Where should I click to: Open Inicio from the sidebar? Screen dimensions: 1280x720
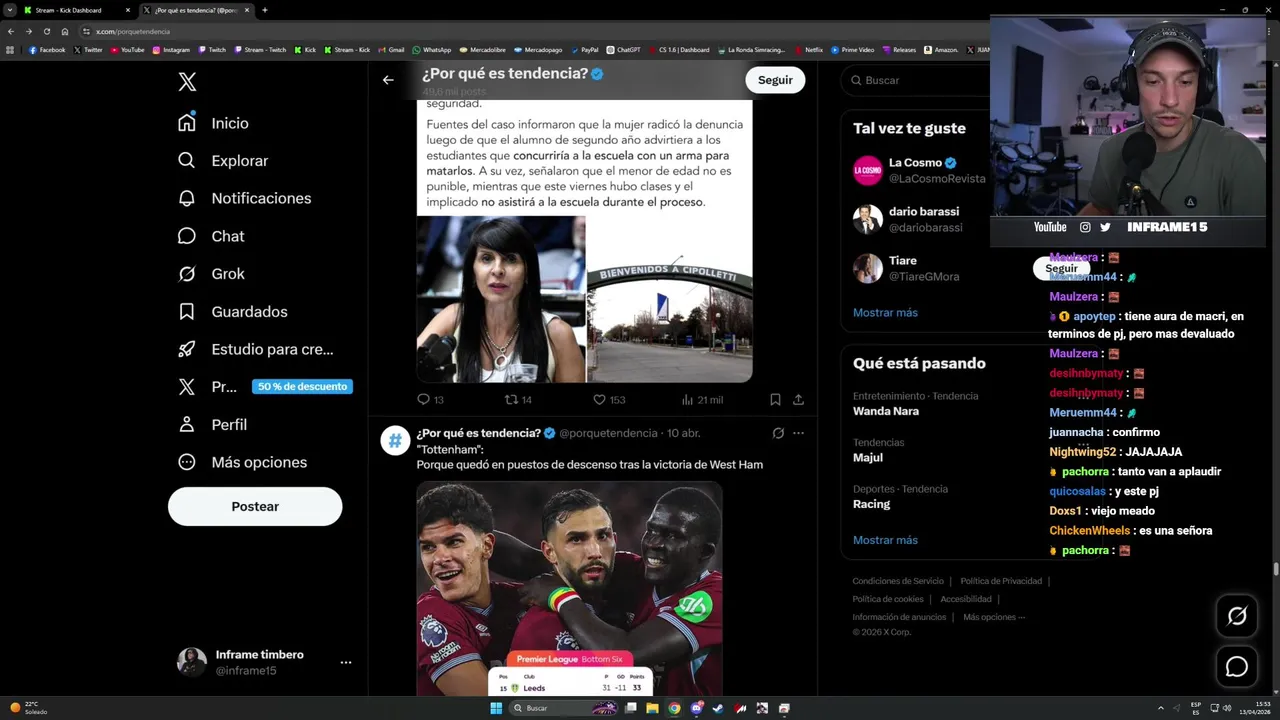click(x=213, y=123)
